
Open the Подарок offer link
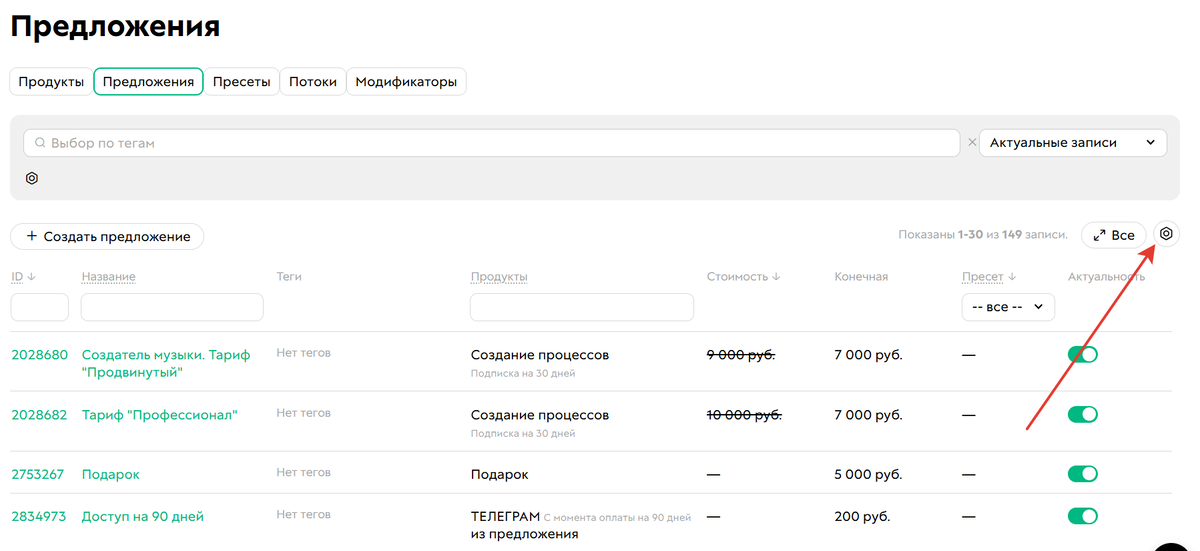click(111, 474)
